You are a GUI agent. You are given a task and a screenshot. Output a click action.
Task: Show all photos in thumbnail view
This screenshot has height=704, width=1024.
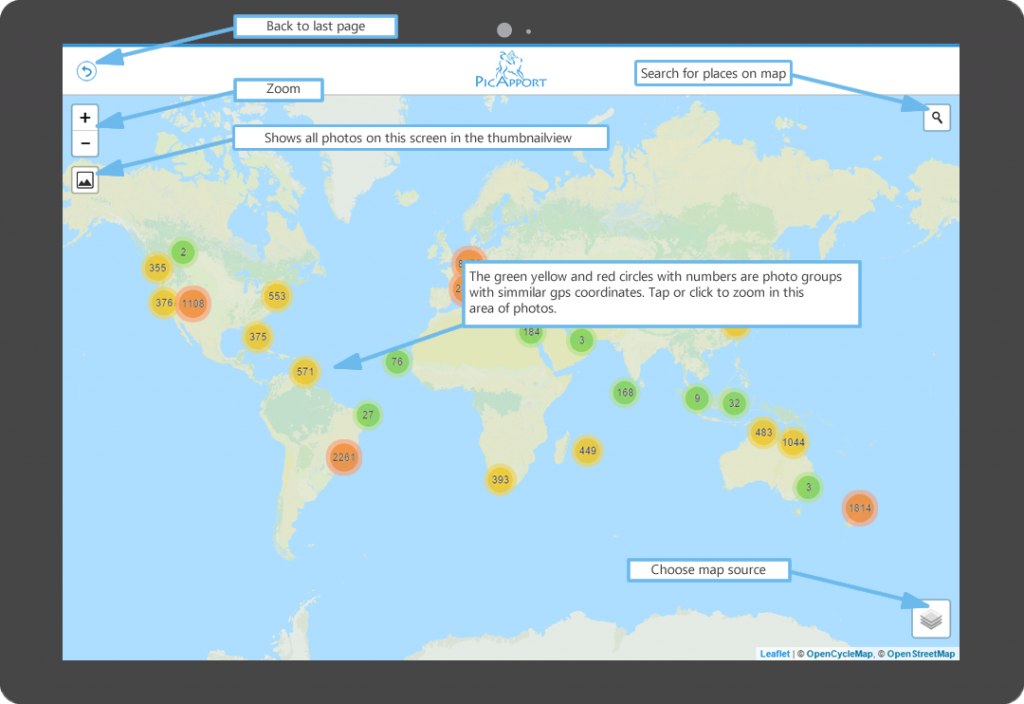[85, 180]
